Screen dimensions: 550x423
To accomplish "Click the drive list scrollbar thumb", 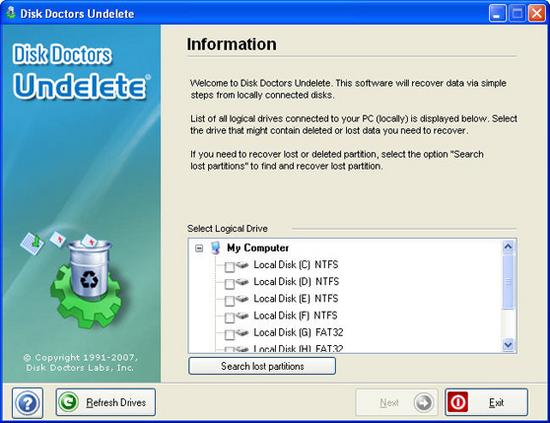I will point(508,281).
